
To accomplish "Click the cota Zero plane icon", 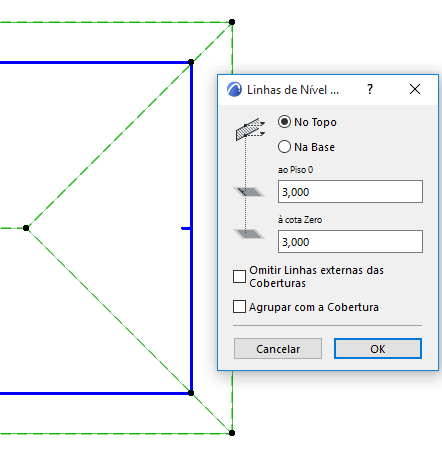I will click(x=249, y=234).
